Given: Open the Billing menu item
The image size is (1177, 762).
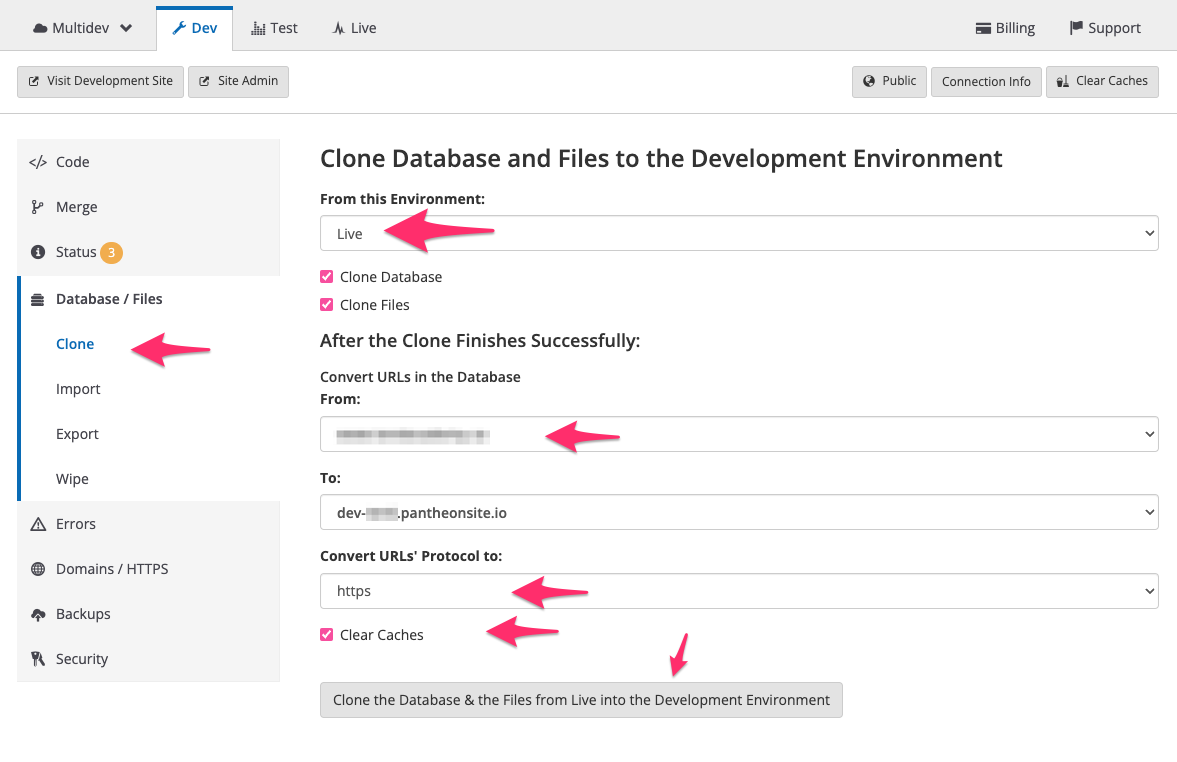Looking at the screenshot, I should click(1005, 29).
